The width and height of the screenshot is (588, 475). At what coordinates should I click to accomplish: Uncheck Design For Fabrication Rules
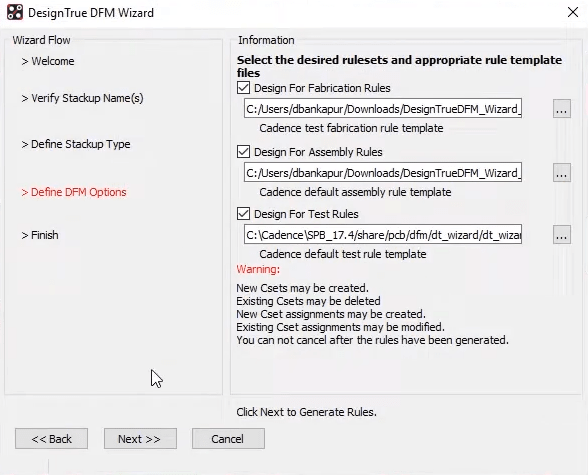(x=243, y=88)
